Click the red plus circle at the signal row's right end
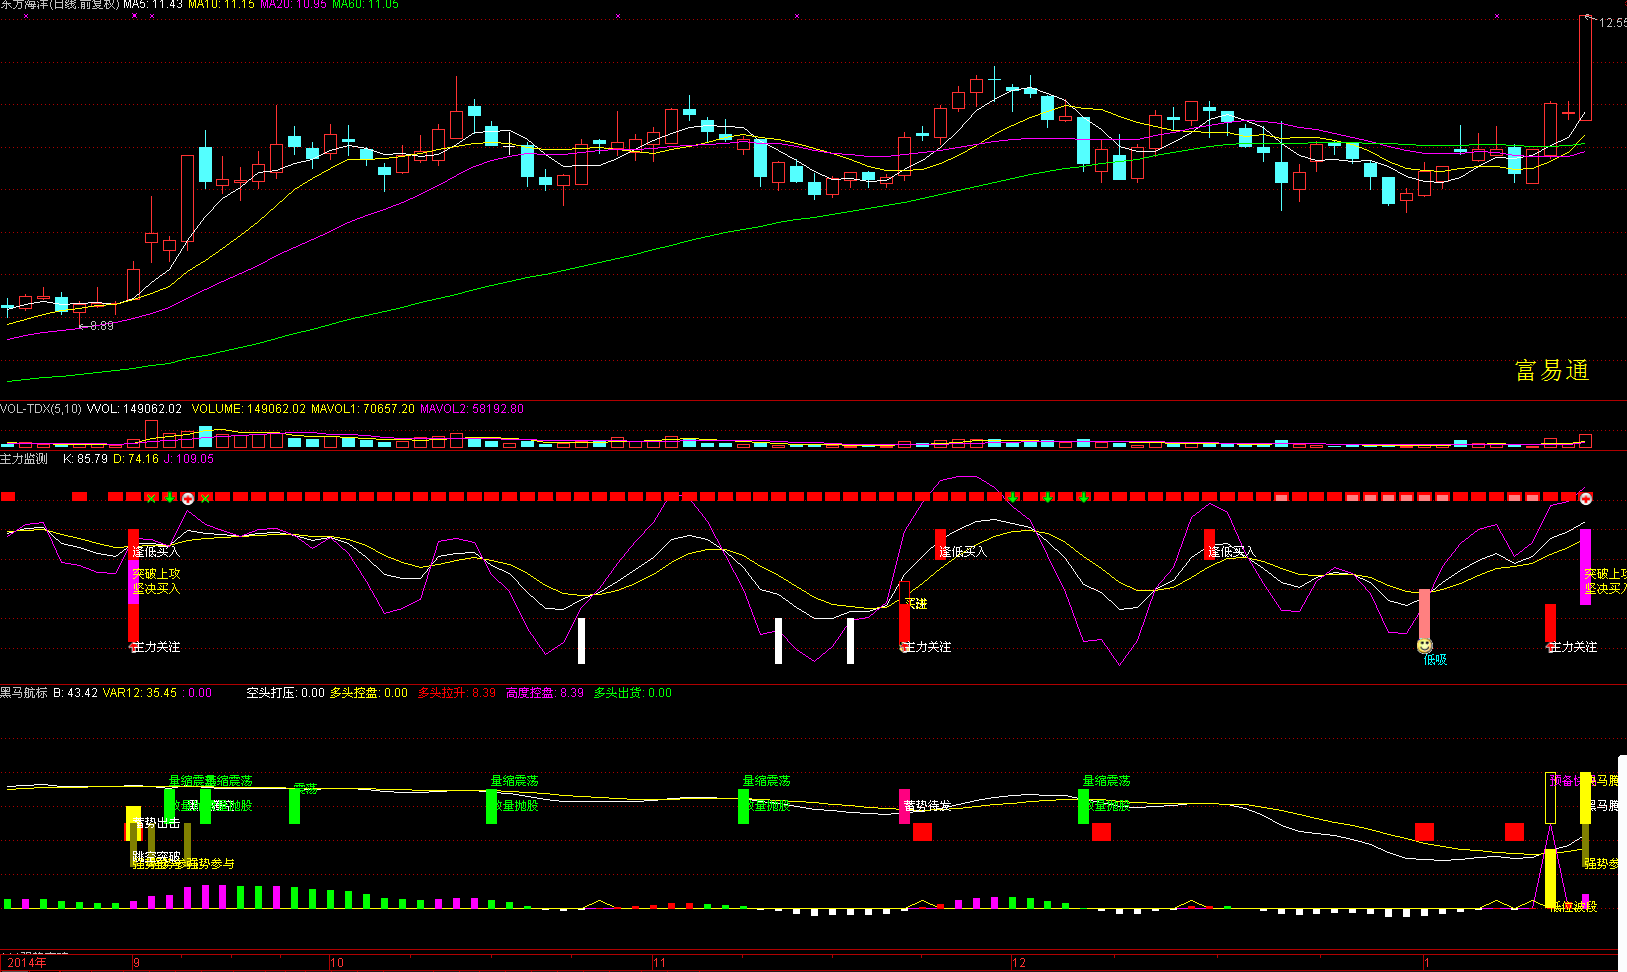Image resolution: width=1627 pixels, height=972 pixels. click(1586, 498)
